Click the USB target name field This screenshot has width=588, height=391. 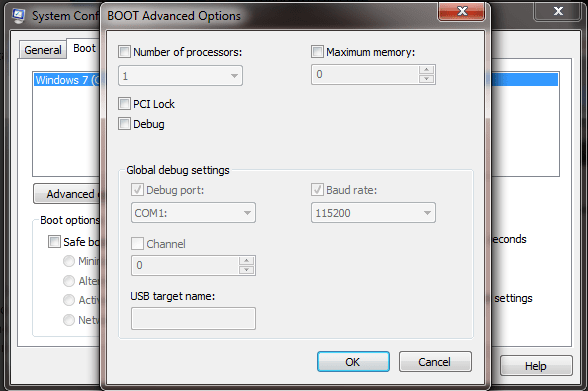click(x=194, y=319)
